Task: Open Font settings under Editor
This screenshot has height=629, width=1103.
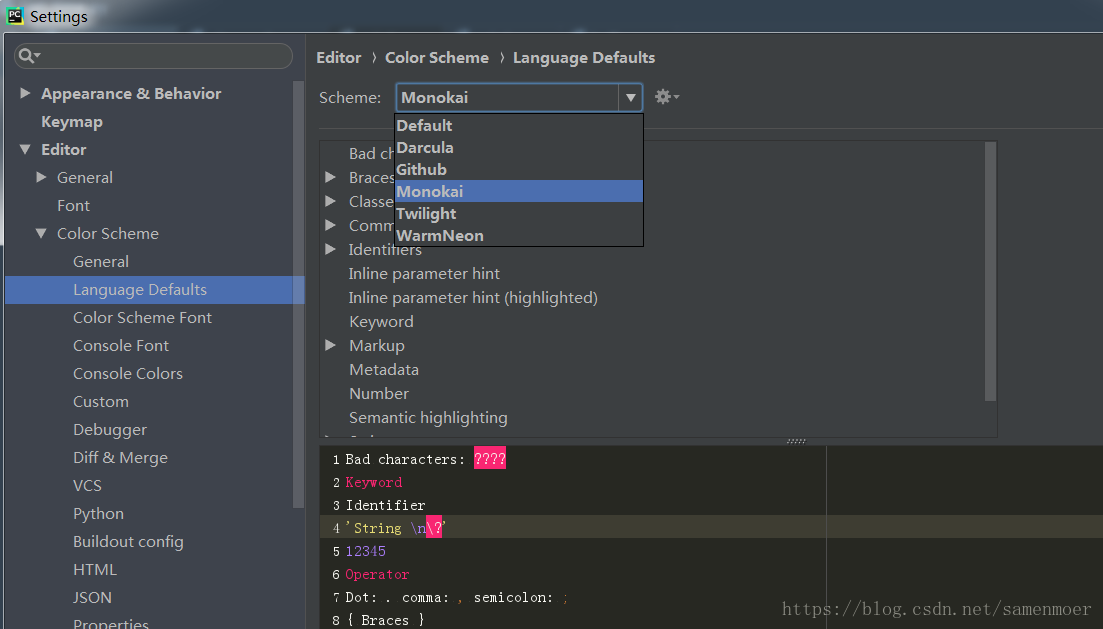Action: click(x=73, y=205)
